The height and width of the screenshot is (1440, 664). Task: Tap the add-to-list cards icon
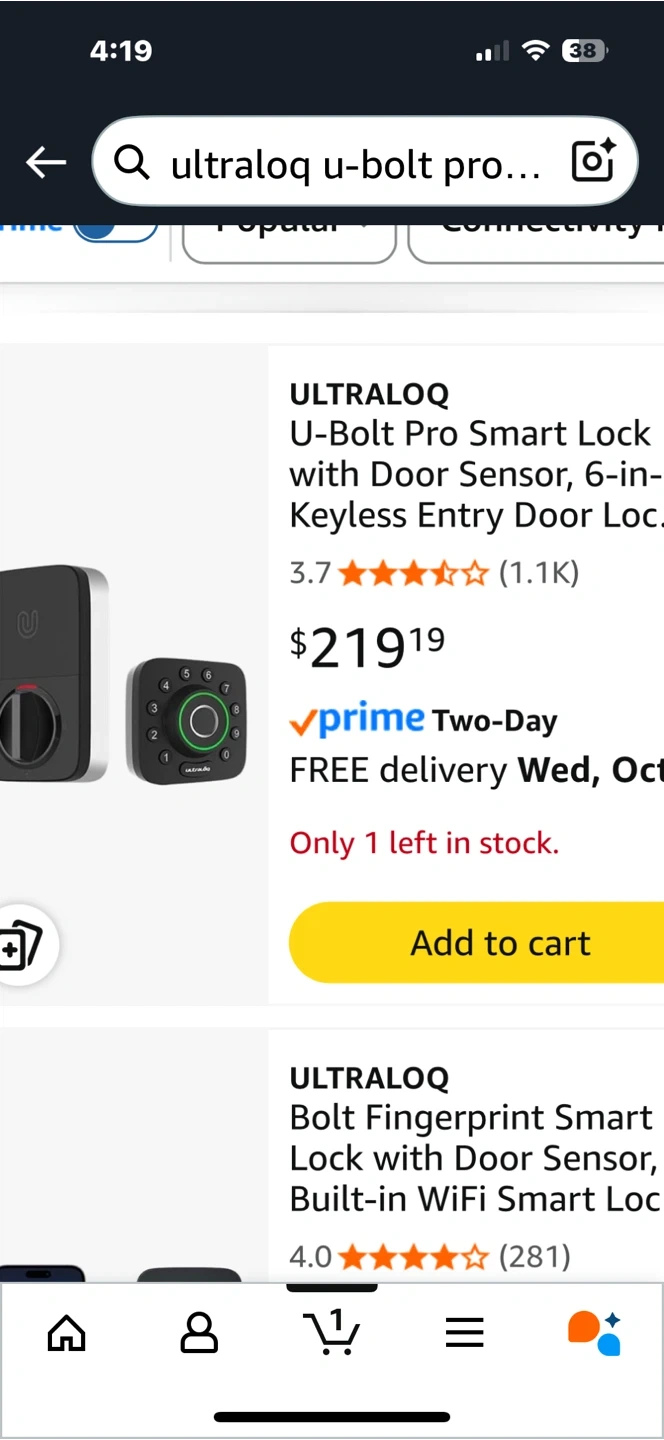point(22,945)
